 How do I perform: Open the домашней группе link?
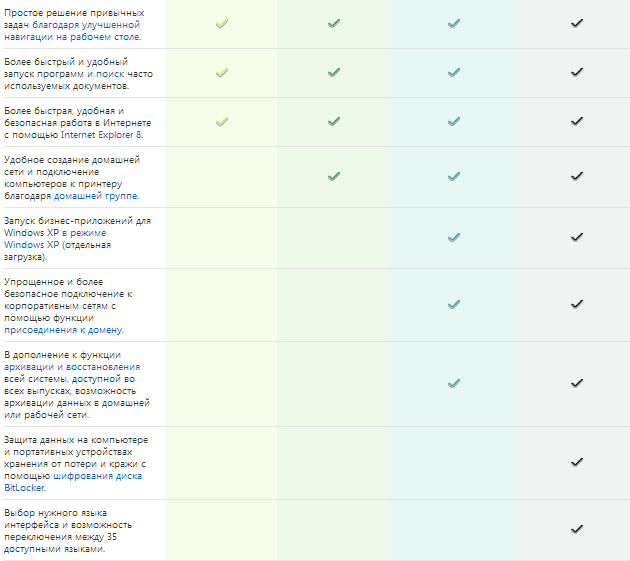click(96, 196)
